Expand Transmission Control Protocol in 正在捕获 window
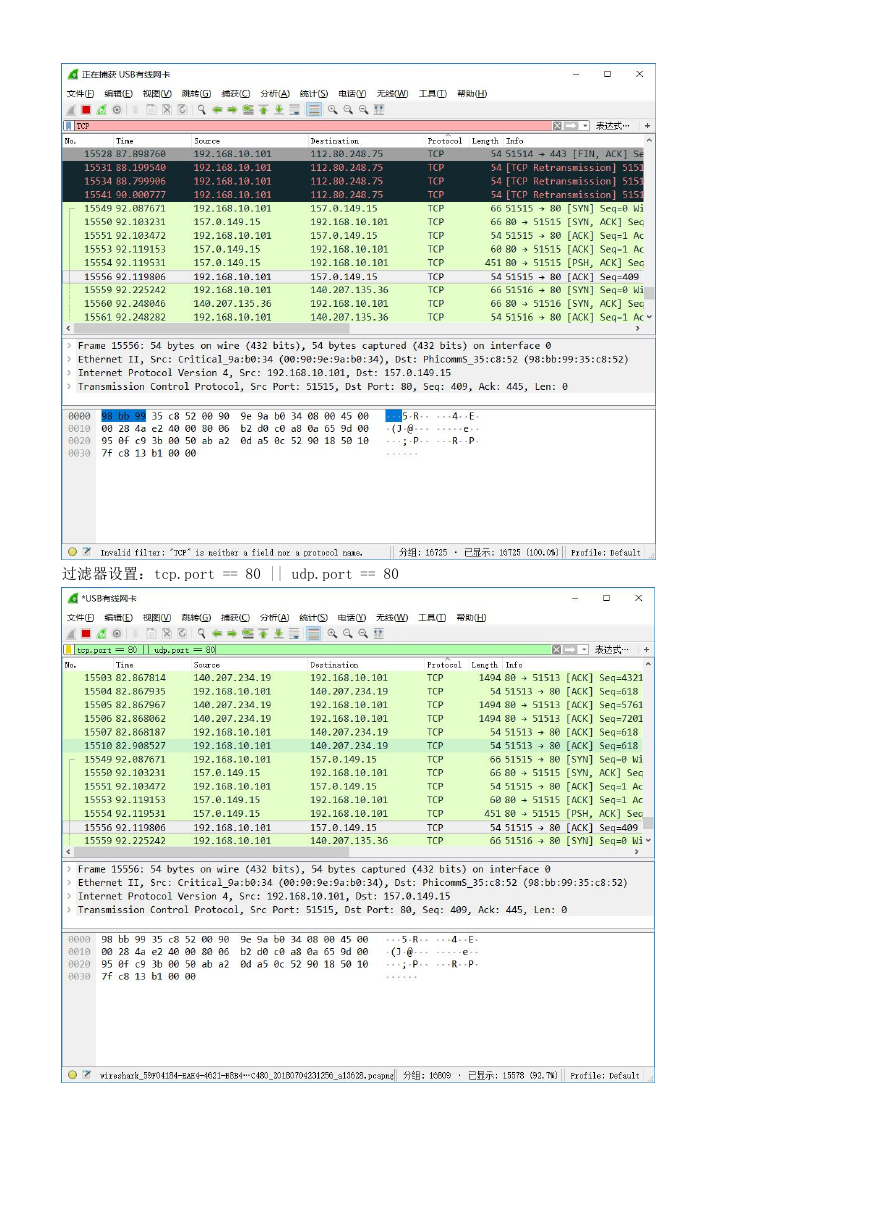Screen dimensions: 869x1228 [69, 386]
